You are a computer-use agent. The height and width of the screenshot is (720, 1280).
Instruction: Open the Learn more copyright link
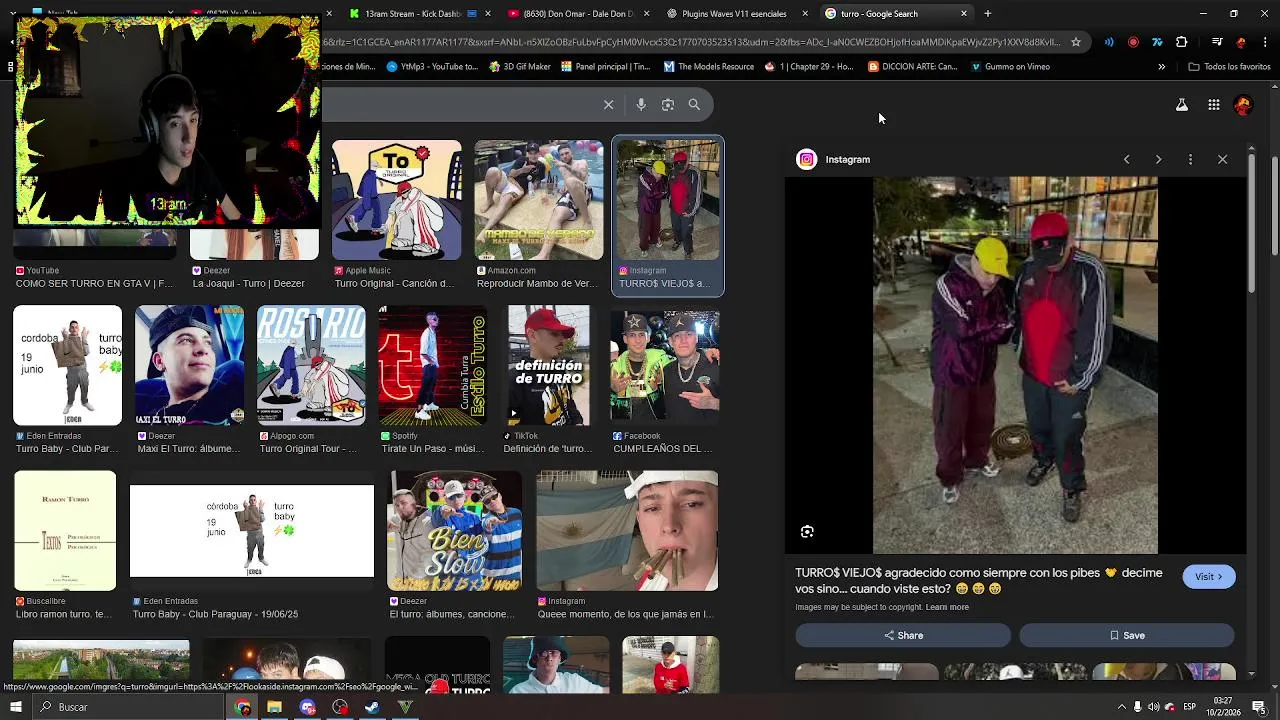point(947,607)
